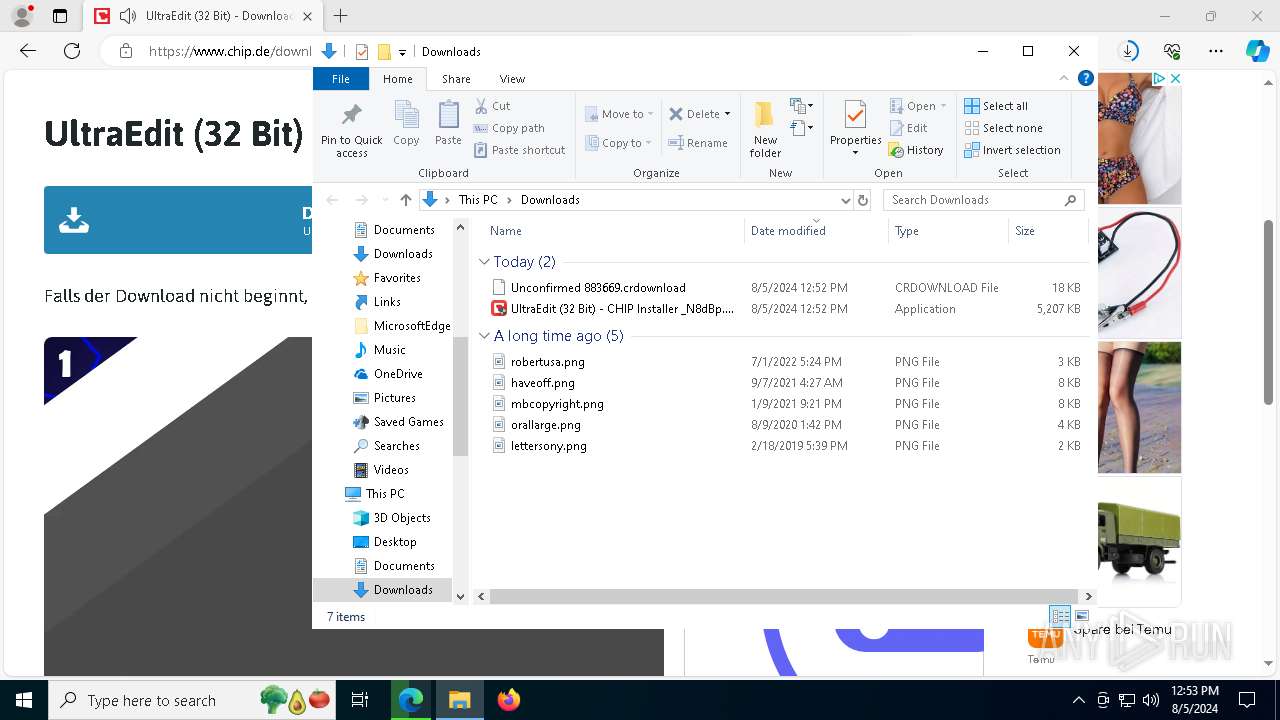Click the Search Downloads field
Image resolution: width=1280 pixels, height=720 pixels.
[x=984, y=200]
